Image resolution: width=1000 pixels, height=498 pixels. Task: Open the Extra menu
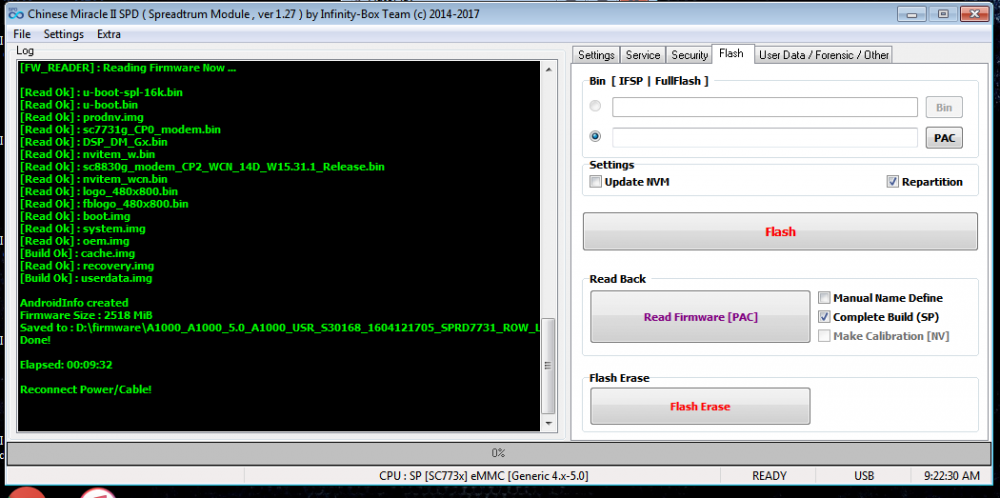[109, 34]
